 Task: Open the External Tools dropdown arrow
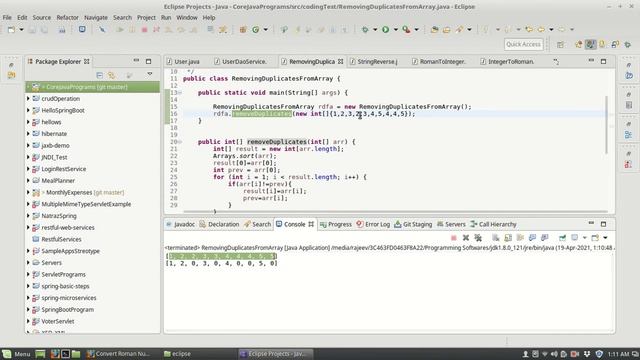click(416, 29)
